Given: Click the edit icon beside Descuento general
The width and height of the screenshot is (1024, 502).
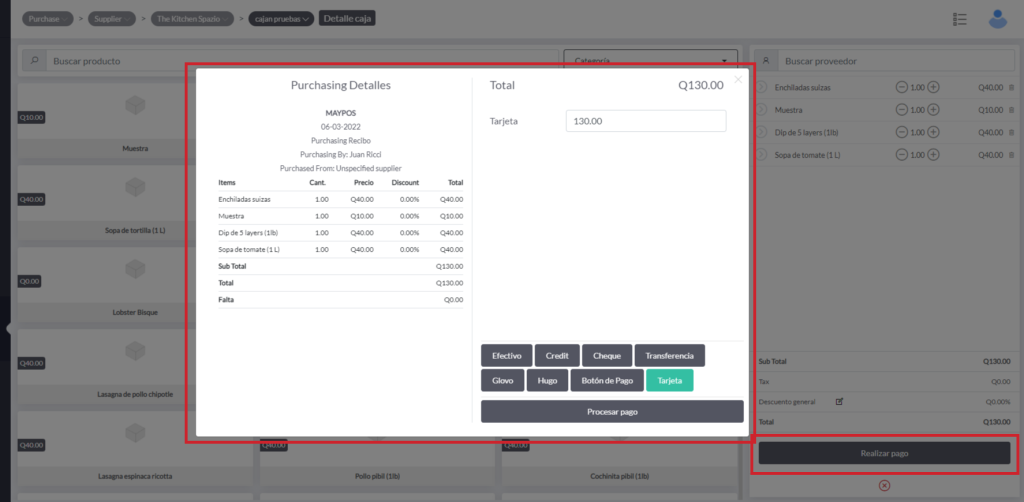Looking at the screenshot, I should tap(839, 401).
